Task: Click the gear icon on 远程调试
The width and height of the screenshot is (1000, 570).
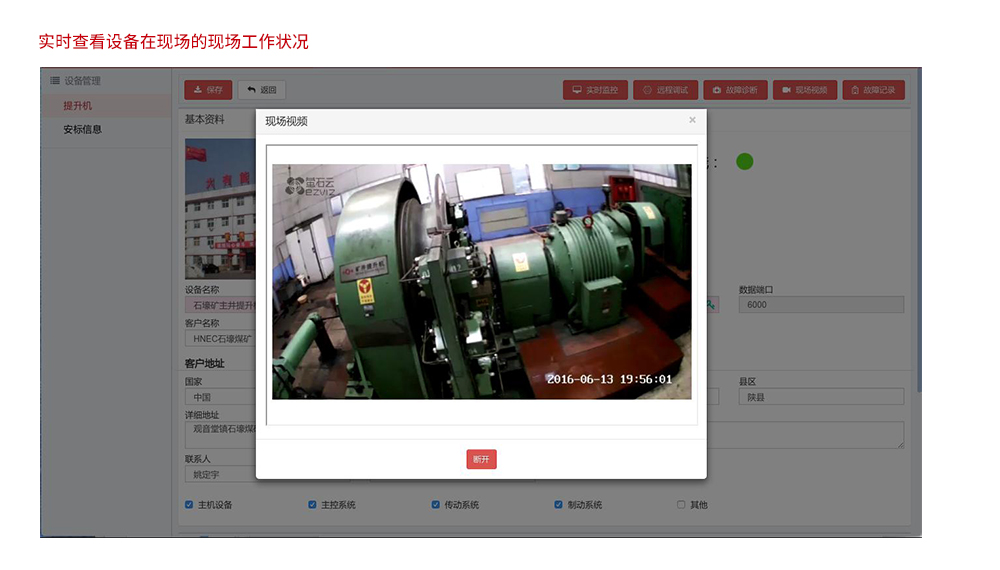Action: pos(647,90)
